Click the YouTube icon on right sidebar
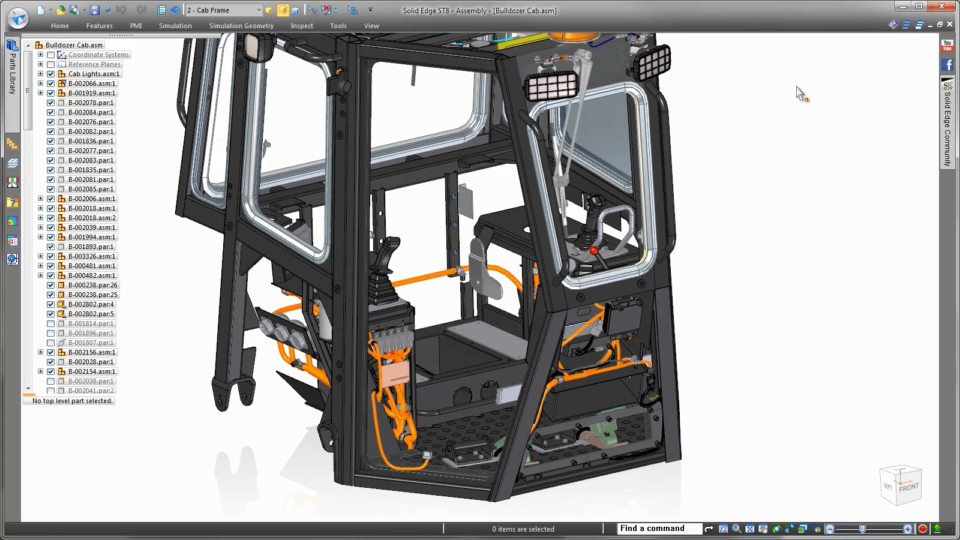Image resolution: width=960 pixels, height=540 pixels. [x=947, y=46]
